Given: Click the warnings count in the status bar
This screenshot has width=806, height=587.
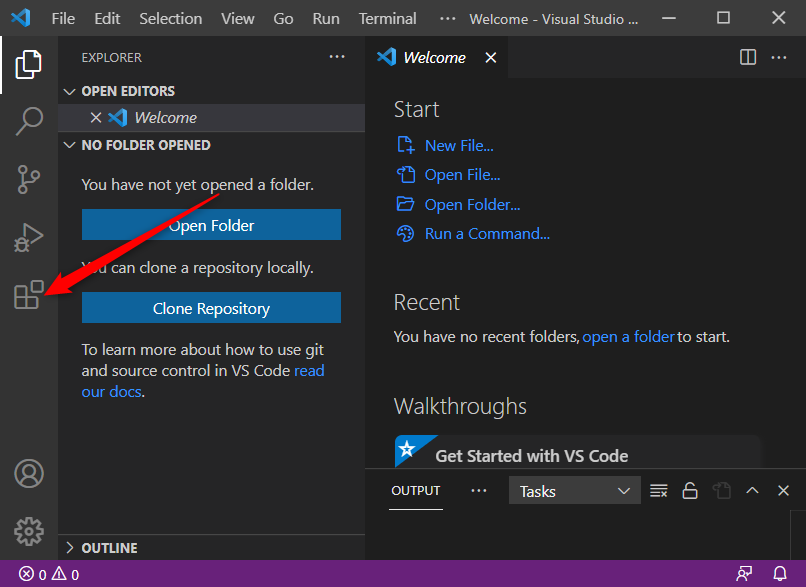Looking at the screenshot, I should tap(65, 574).
